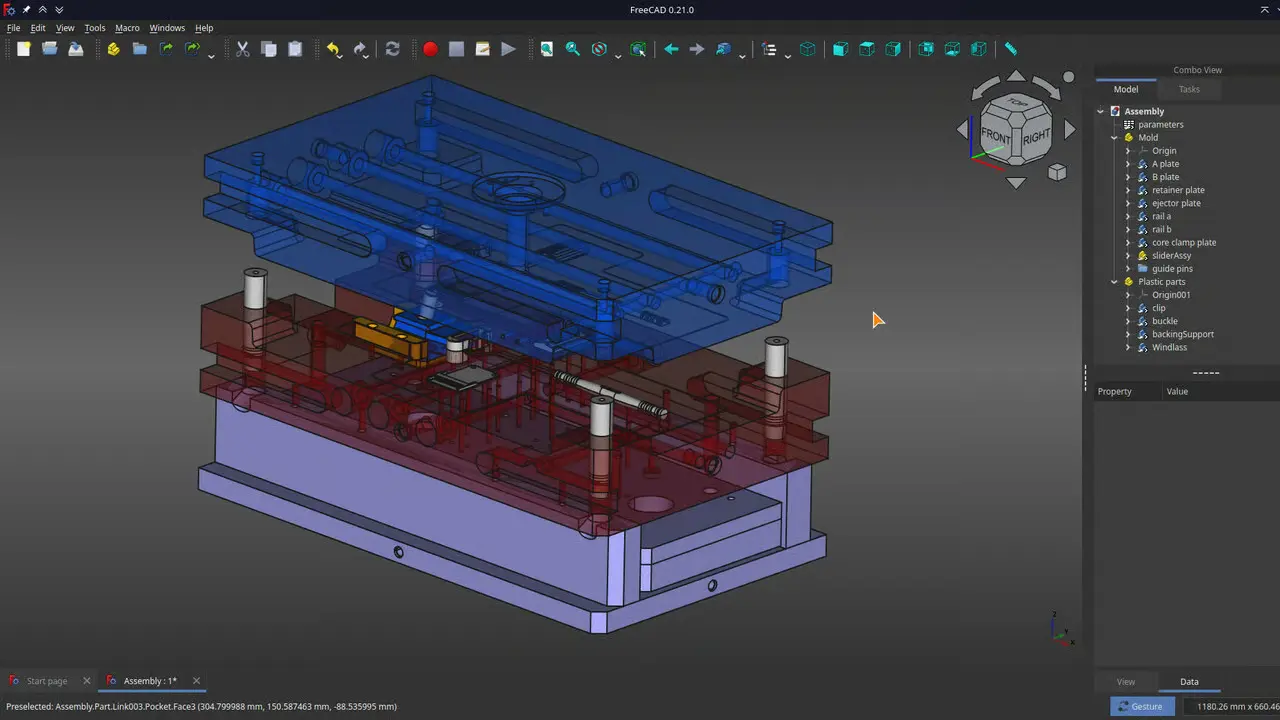Open the View property tab
This screenshot has height=720, width=1280.
1126,682
